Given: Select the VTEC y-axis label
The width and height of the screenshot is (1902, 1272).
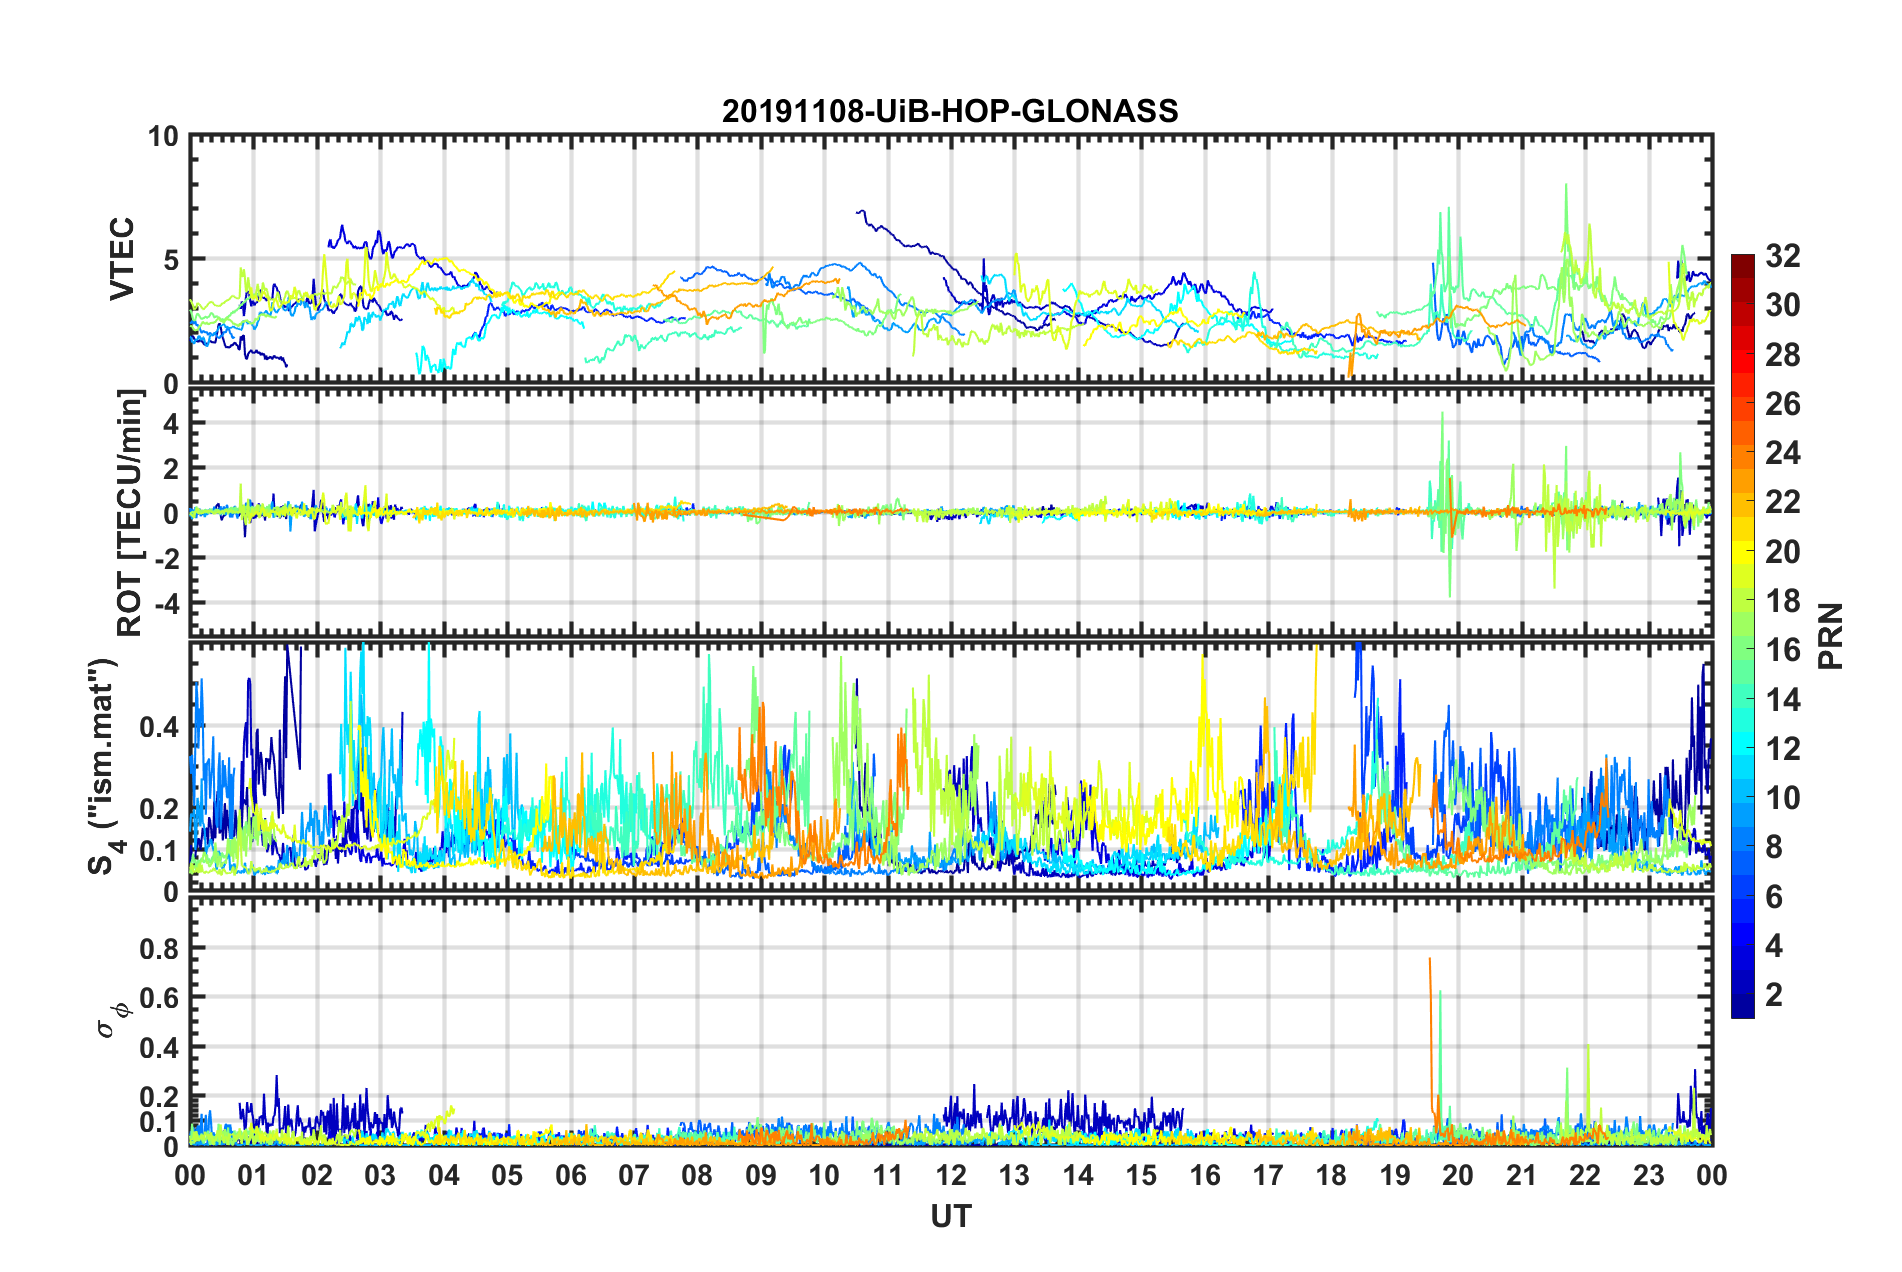Looking at the screenshot, I should pos(123,260).
